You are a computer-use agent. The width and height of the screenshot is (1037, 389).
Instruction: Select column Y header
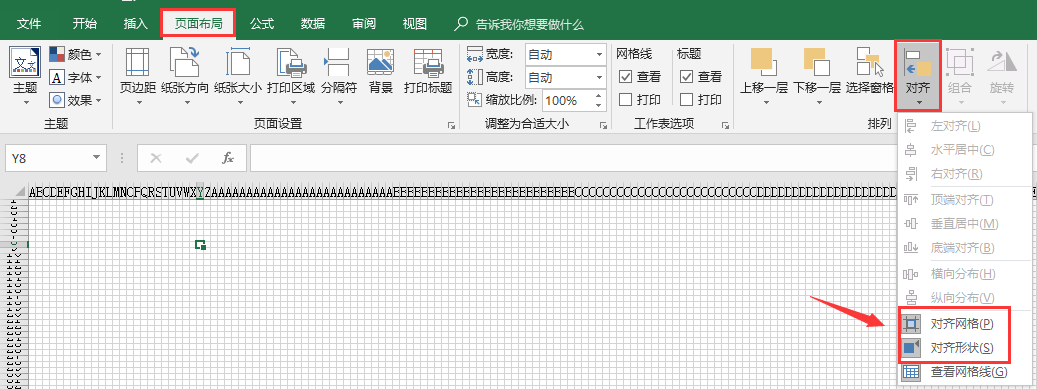pos(200,193)
